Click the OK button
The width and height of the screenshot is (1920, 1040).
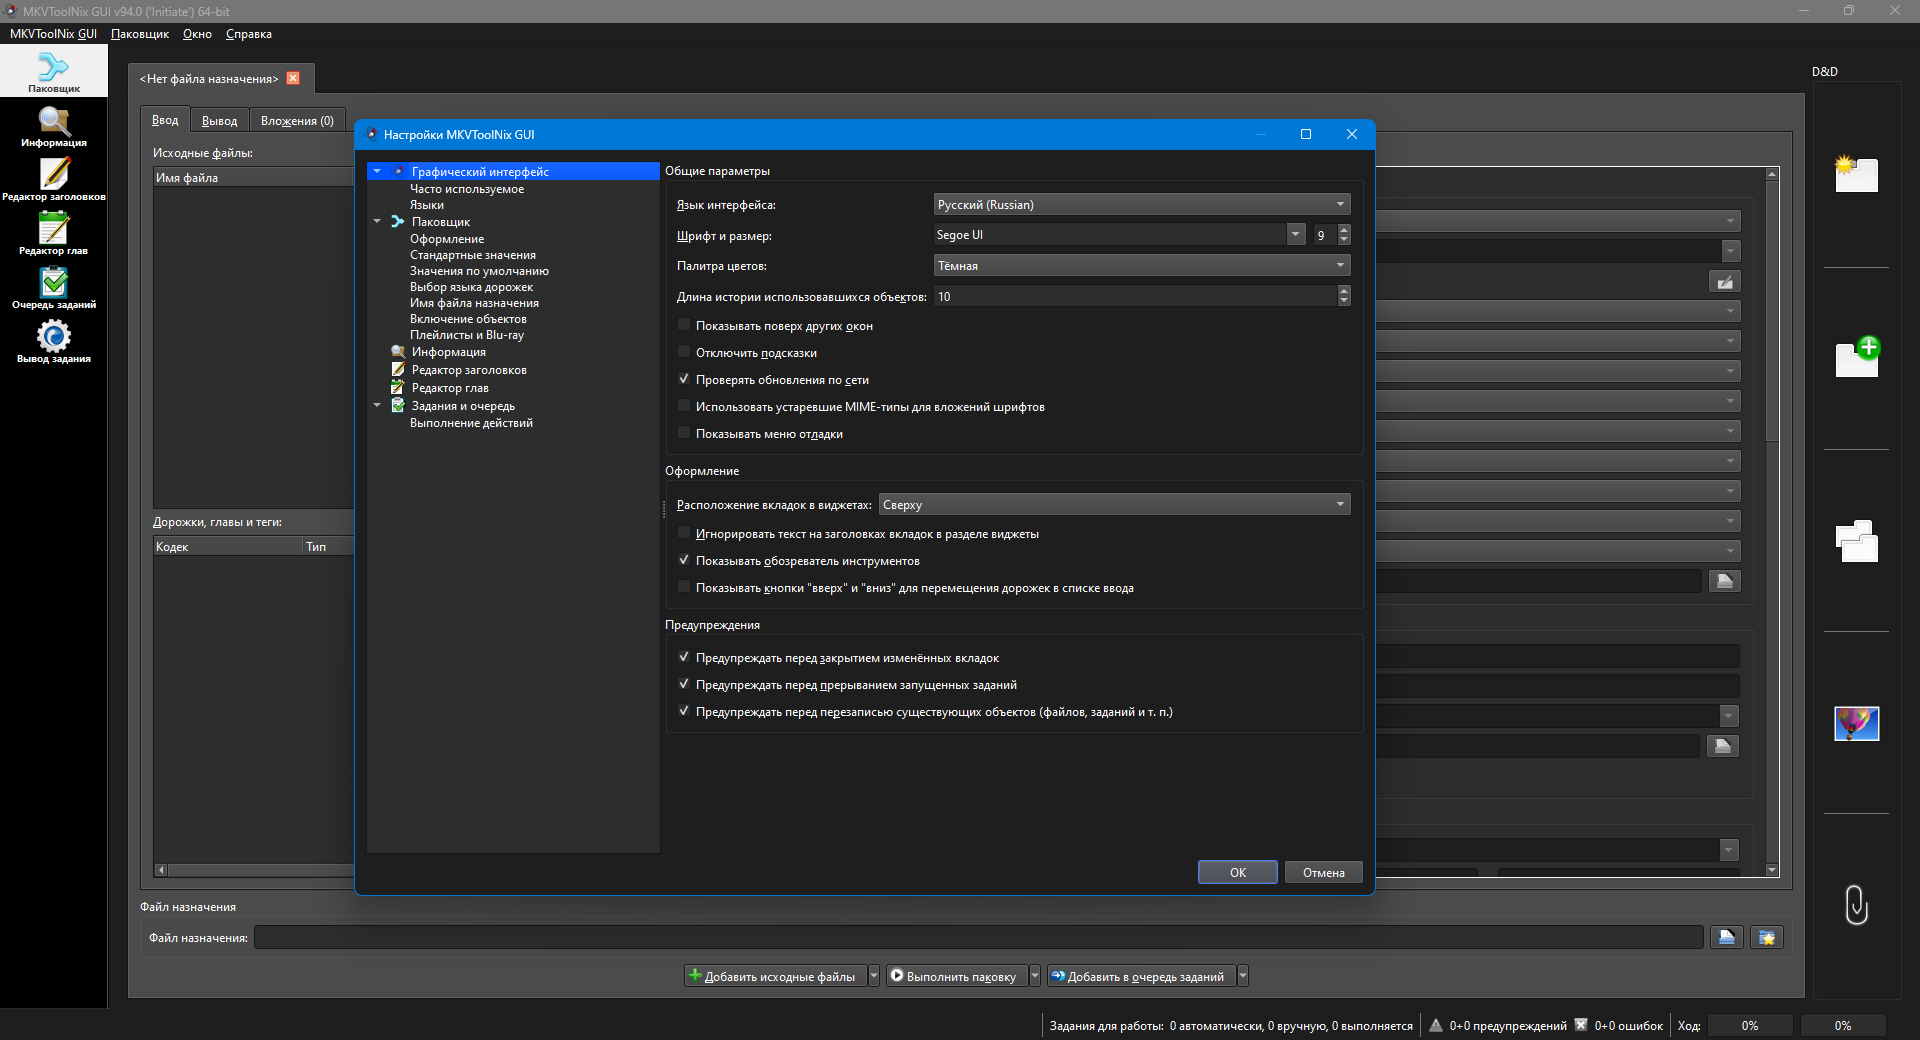(1237, 872)
